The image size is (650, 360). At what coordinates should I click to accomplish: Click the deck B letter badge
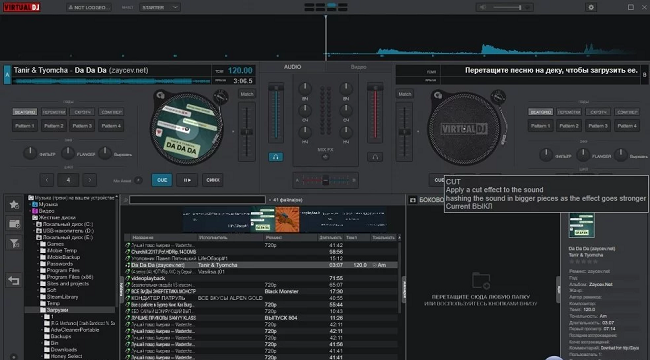[x=644, y=75]
